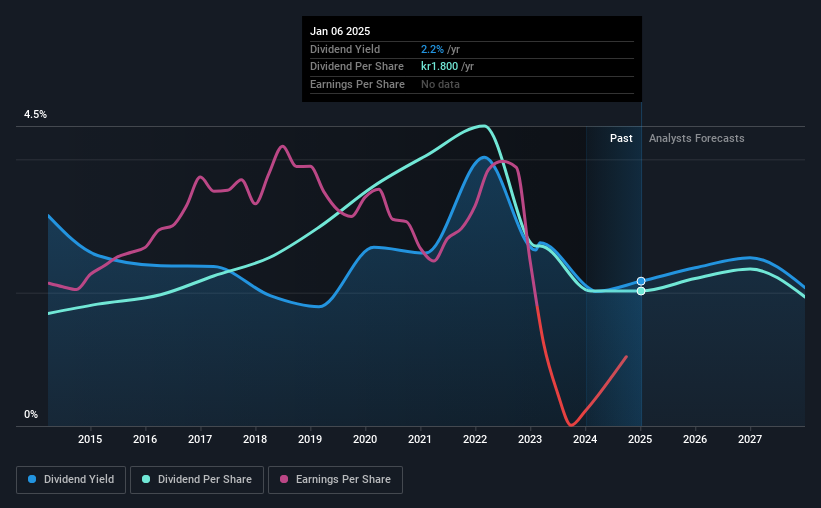The width and height of the screenshot is (821, 508).
Task: Click the 2020 x-axis label
Action: [x=365, y=439]
